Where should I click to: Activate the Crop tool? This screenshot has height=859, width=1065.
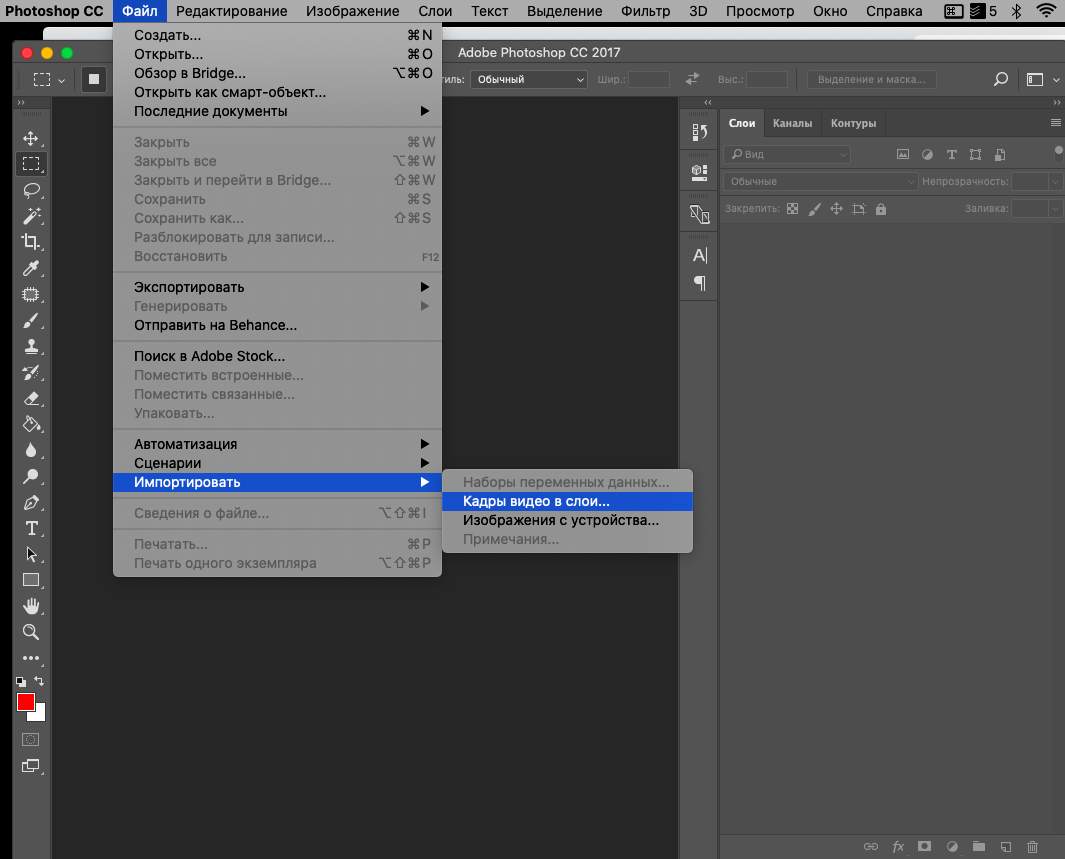31,242
